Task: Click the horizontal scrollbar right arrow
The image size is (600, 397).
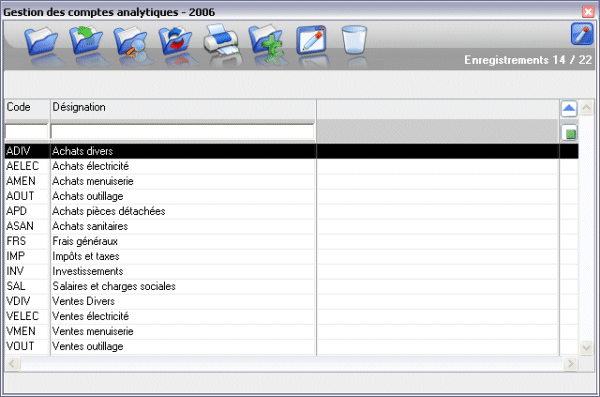Action: point(571,363)
